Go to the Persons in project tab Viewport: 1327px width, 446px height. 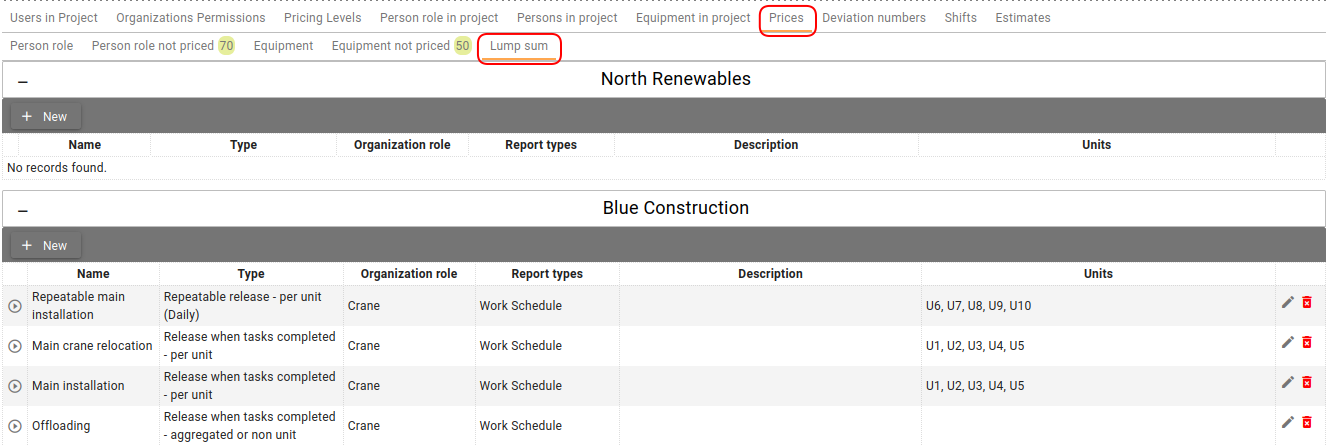(x=567, y=18)
